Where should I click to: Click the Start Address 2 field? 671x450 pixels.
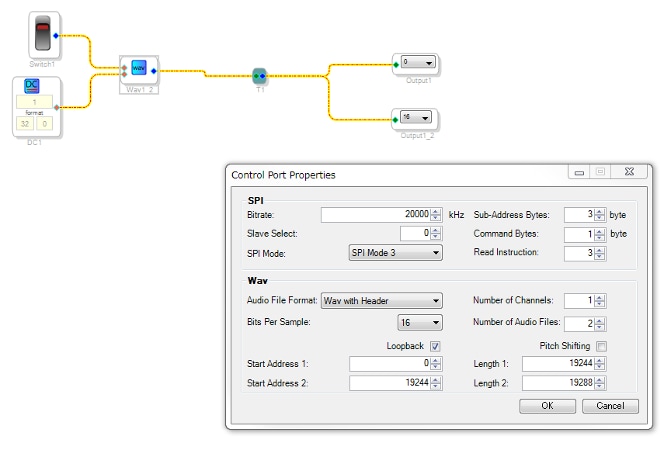390,383
